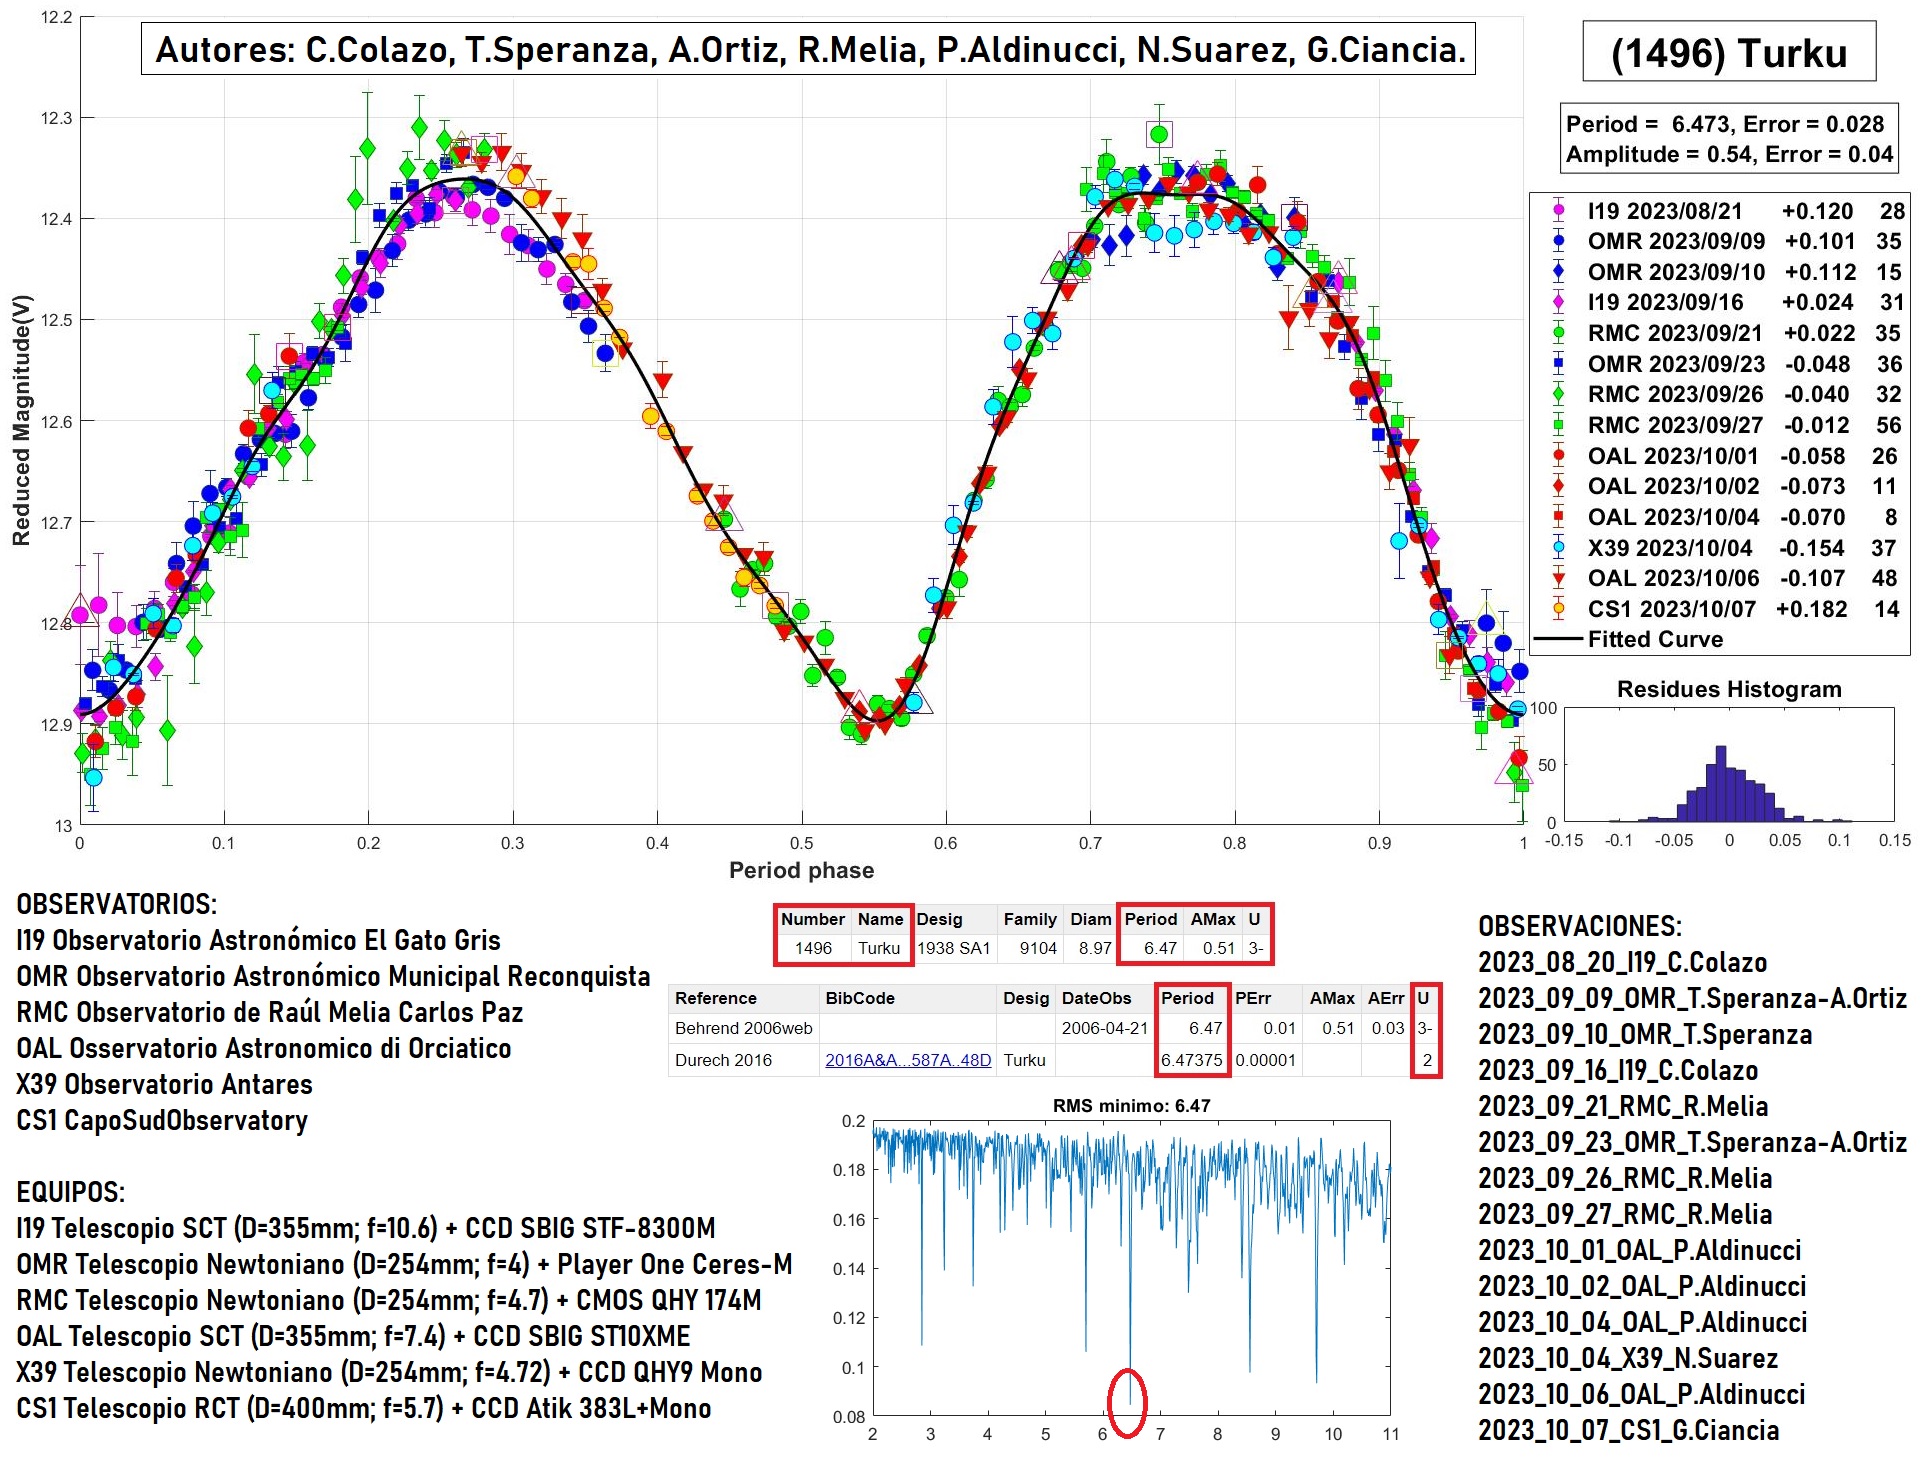
Task: Click the '1938 SA1' designation cell
Action: click(953, 948)
